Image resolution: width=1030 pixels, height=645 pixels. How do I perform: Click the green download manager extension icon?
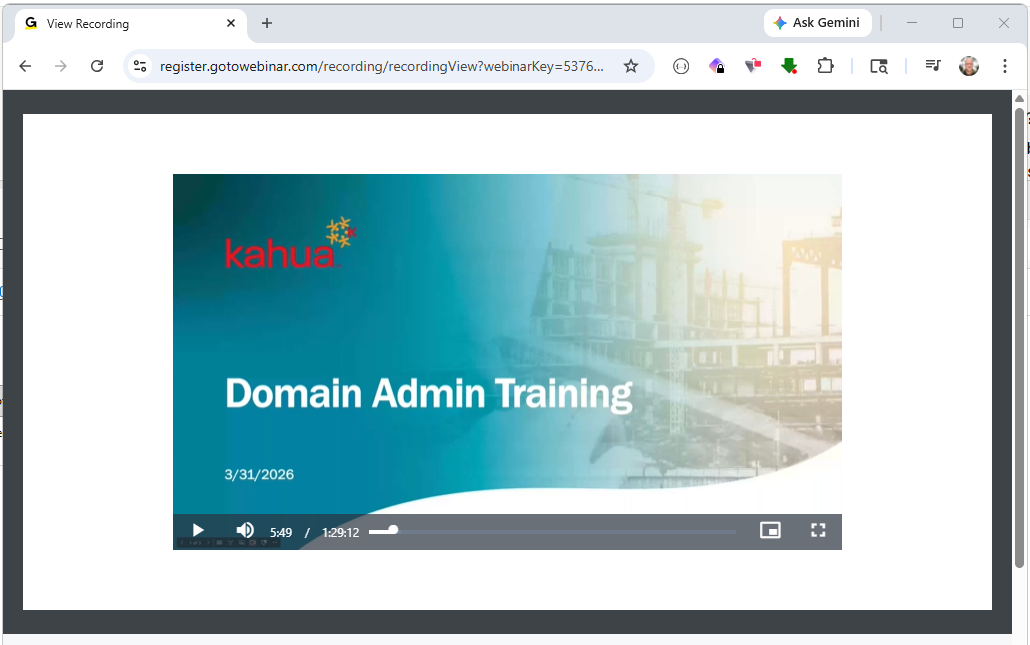[x=788, y=66]
